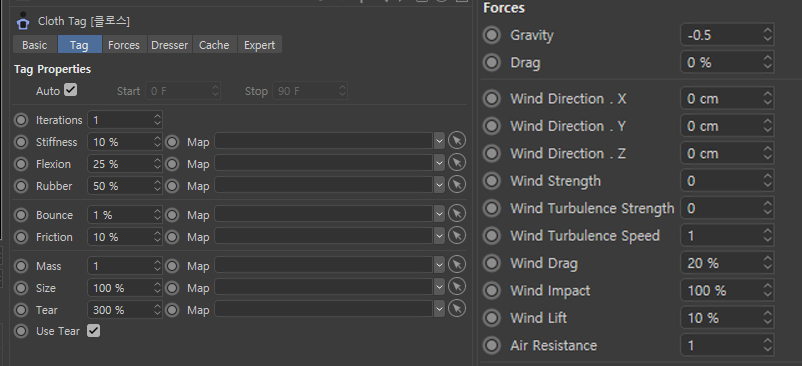Click the Tear Map keyframe circle
The height and width of the screenshot is (366, 802).
click(172, 310)
